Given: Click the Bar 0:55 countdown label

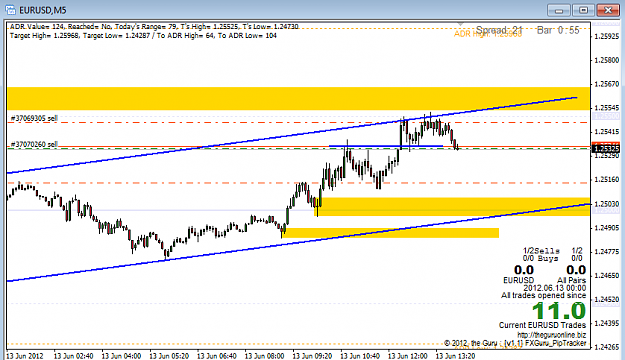Looking at the screenshot, I should pos(558,30).
